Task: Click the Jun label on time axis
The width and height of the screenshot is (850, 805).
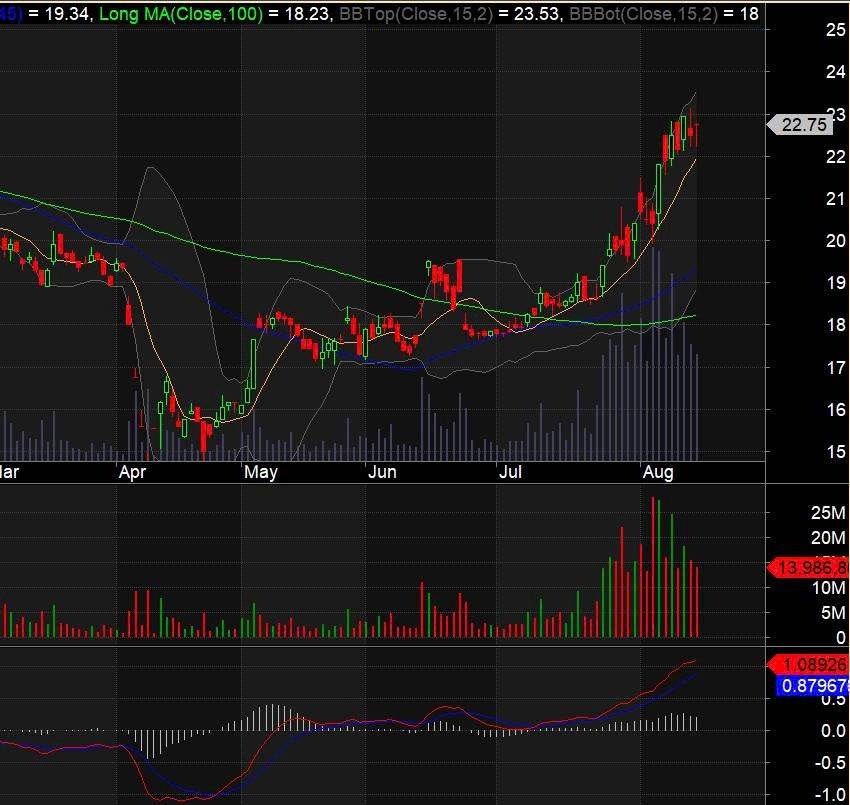Action: (x=382, y=472)
